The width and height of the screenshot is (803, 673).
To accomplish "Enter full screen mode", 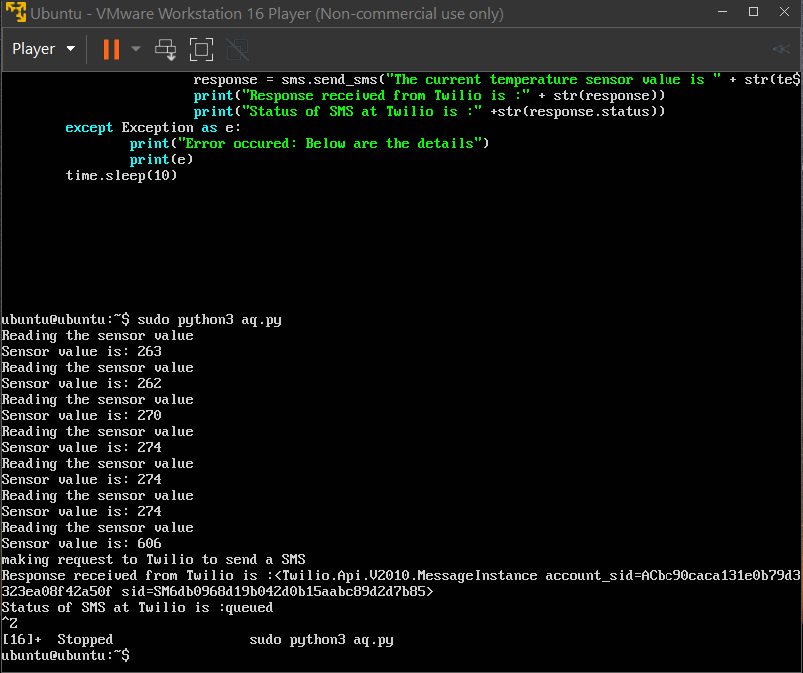I will [201, 50].
